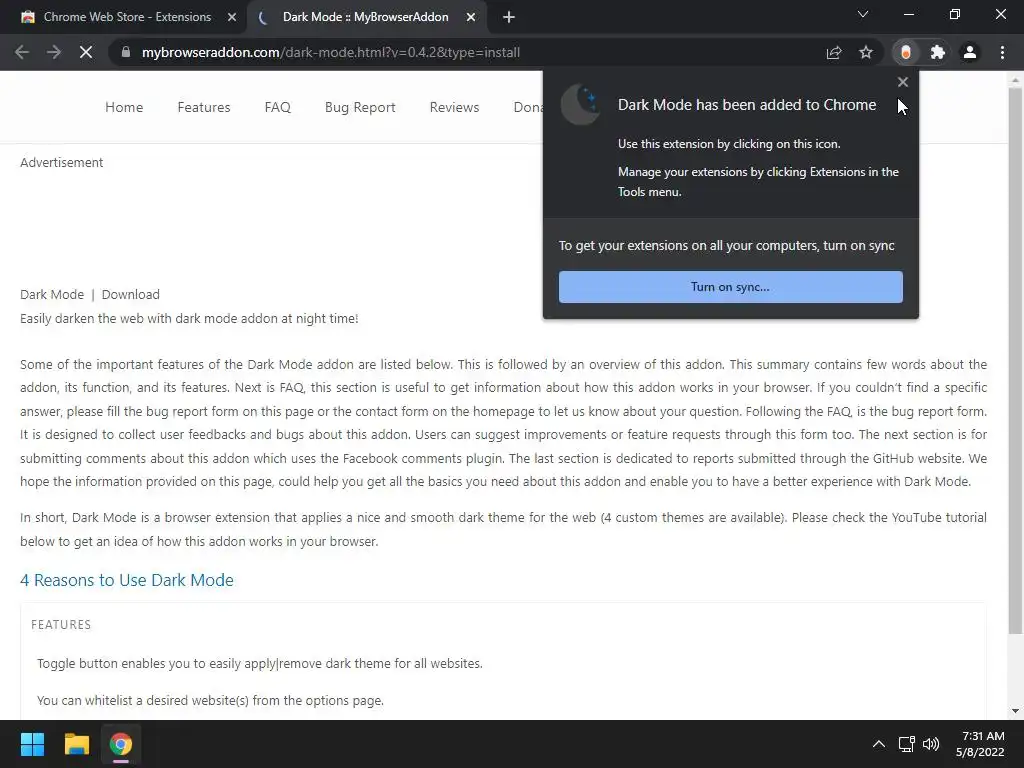Click the FEATURES section label

click(x=61, y=624)
